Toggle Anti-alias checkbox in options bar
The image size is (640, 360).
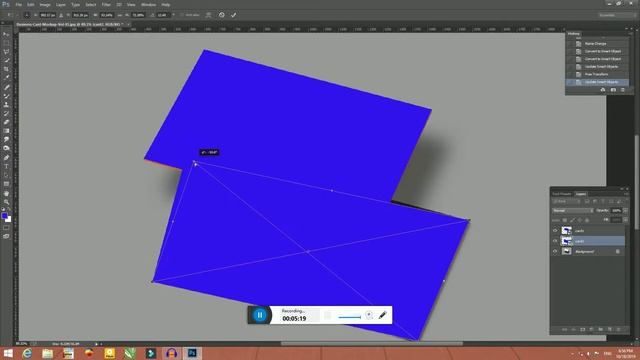tap(190, 15)
